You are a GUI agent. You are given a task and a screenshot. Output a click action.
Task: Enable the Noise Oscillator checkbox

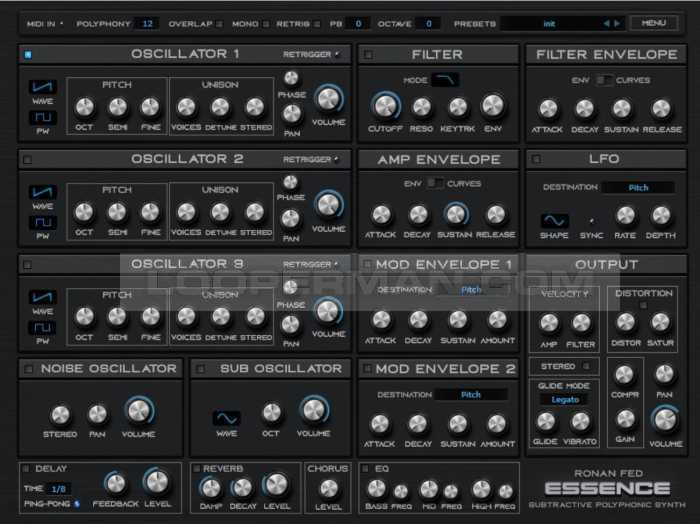[x=28, y=369]
